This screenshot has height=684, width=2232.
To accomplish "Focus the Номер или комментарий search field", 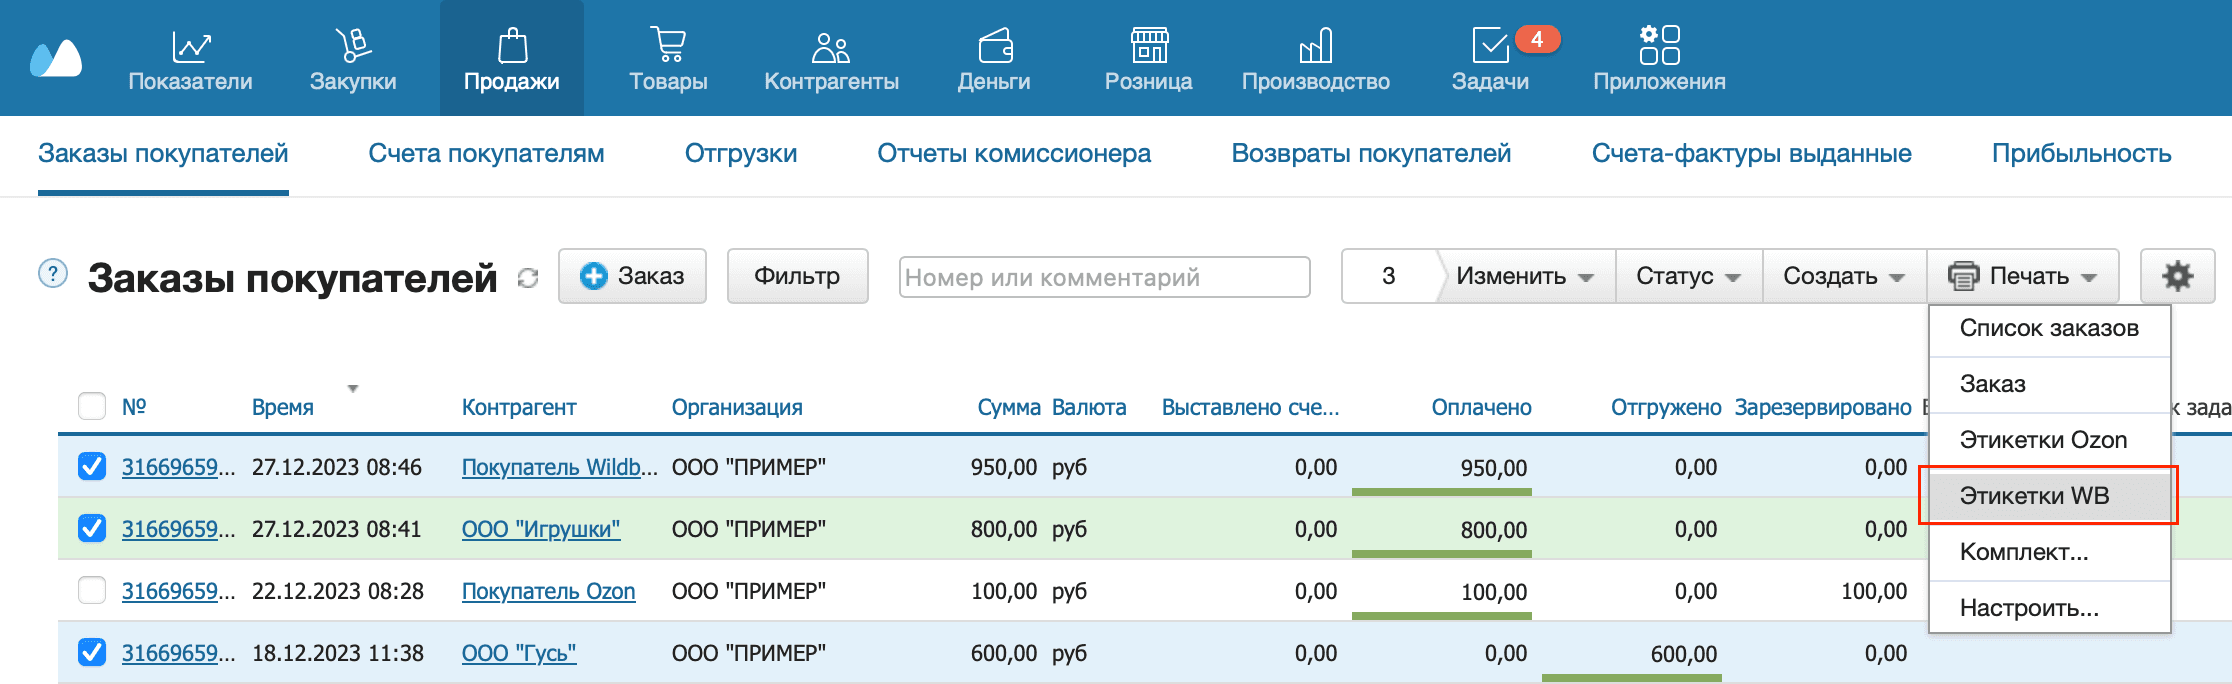I will click(1104, 277).
